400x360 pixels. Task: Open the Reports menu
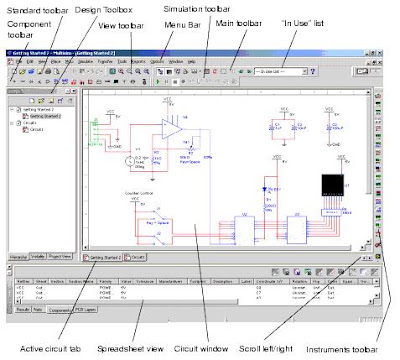pos(138,62)
